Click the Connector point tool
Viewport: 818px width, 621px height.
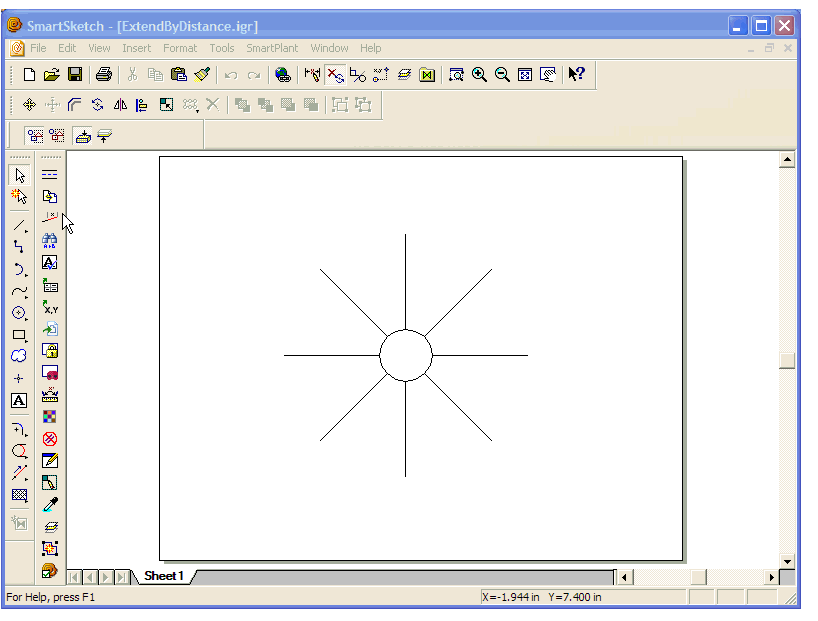pos(19,247)
